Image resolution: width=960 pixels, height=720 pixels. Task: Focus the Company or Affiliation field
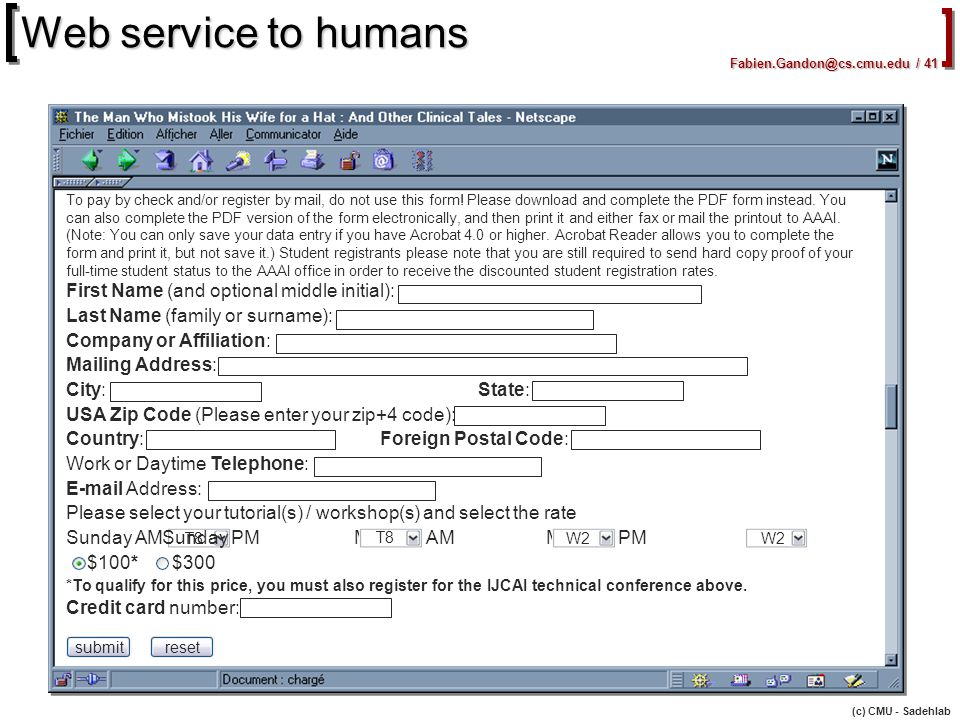click(446, 344)
